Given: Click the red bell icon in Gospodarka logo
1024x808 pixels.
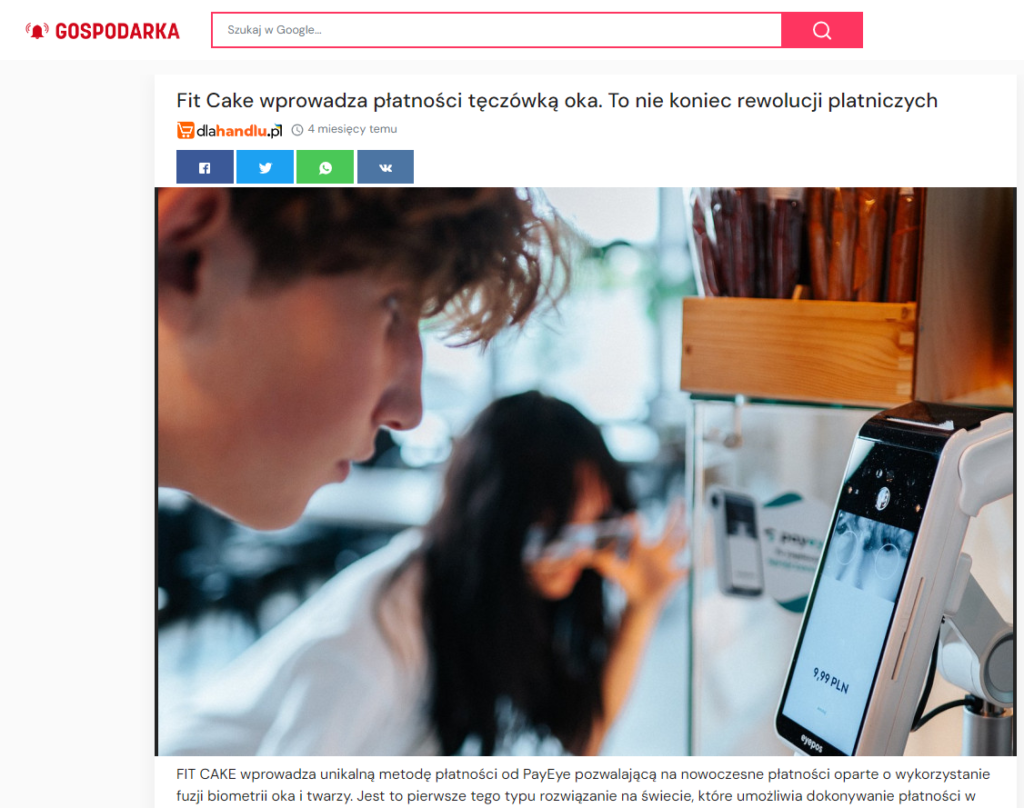Looking at the screenshot, I should pos(37,31).
